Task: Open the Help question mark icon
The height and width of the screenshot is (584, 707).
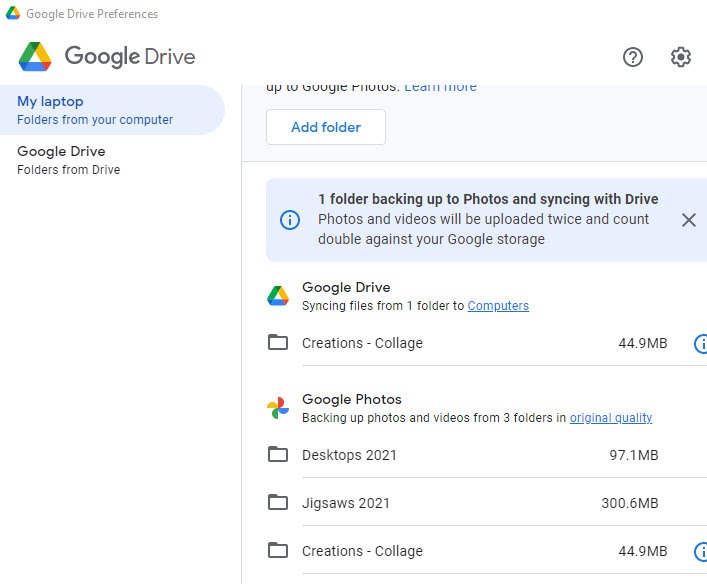Action: pos(632,57)
